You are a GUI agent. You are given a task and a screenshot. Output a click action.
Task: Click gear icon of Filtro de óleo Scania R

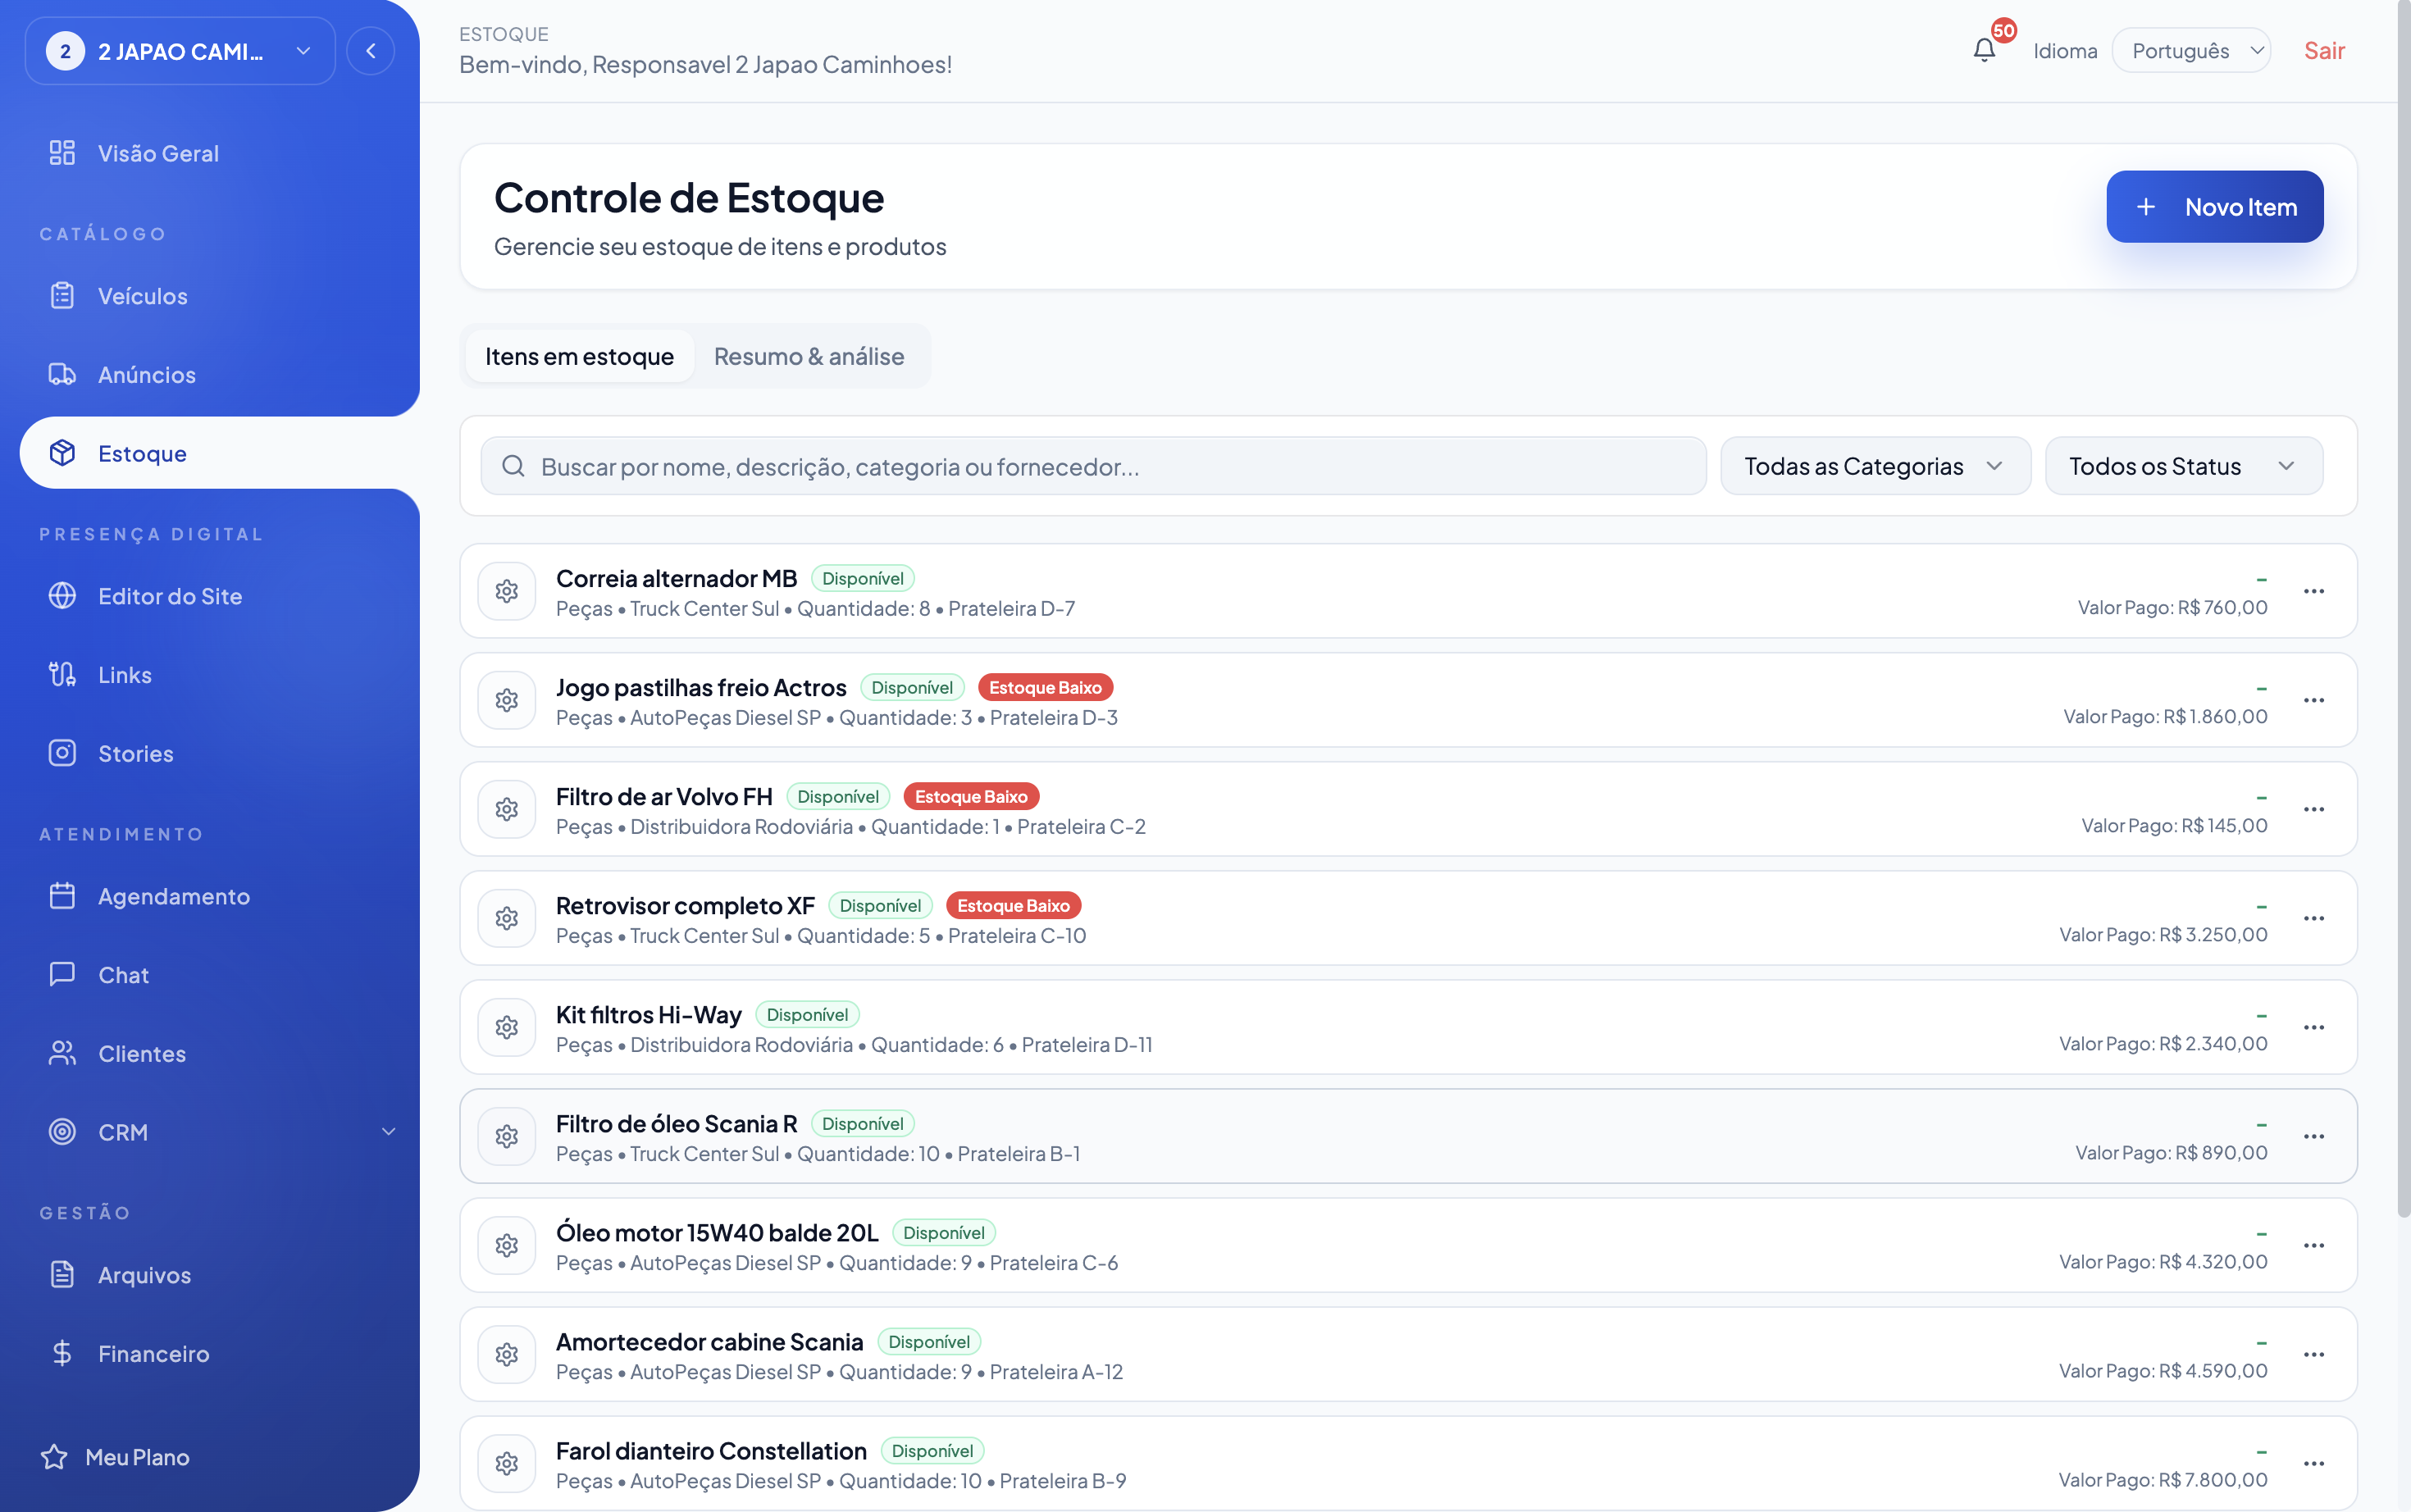coord(507,1136)
